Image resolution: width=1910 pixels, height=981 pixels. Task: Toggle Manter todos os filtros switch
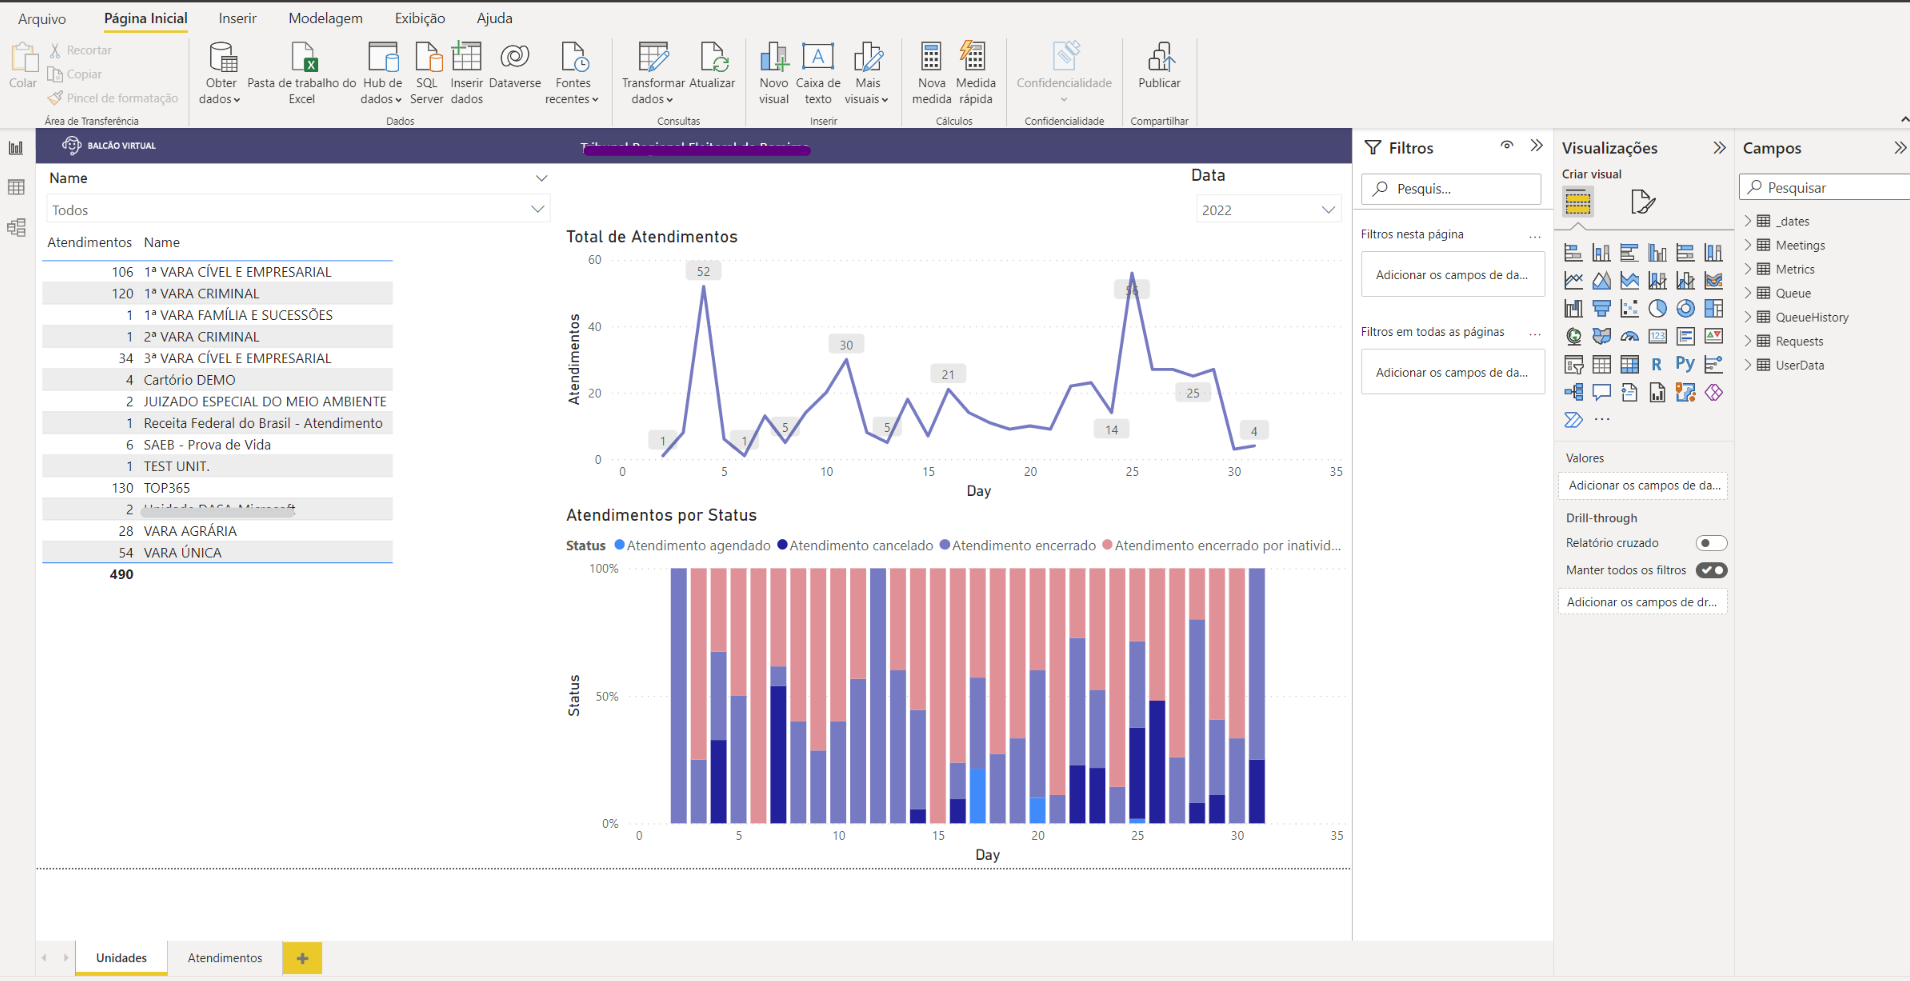tap(1712, 570)
